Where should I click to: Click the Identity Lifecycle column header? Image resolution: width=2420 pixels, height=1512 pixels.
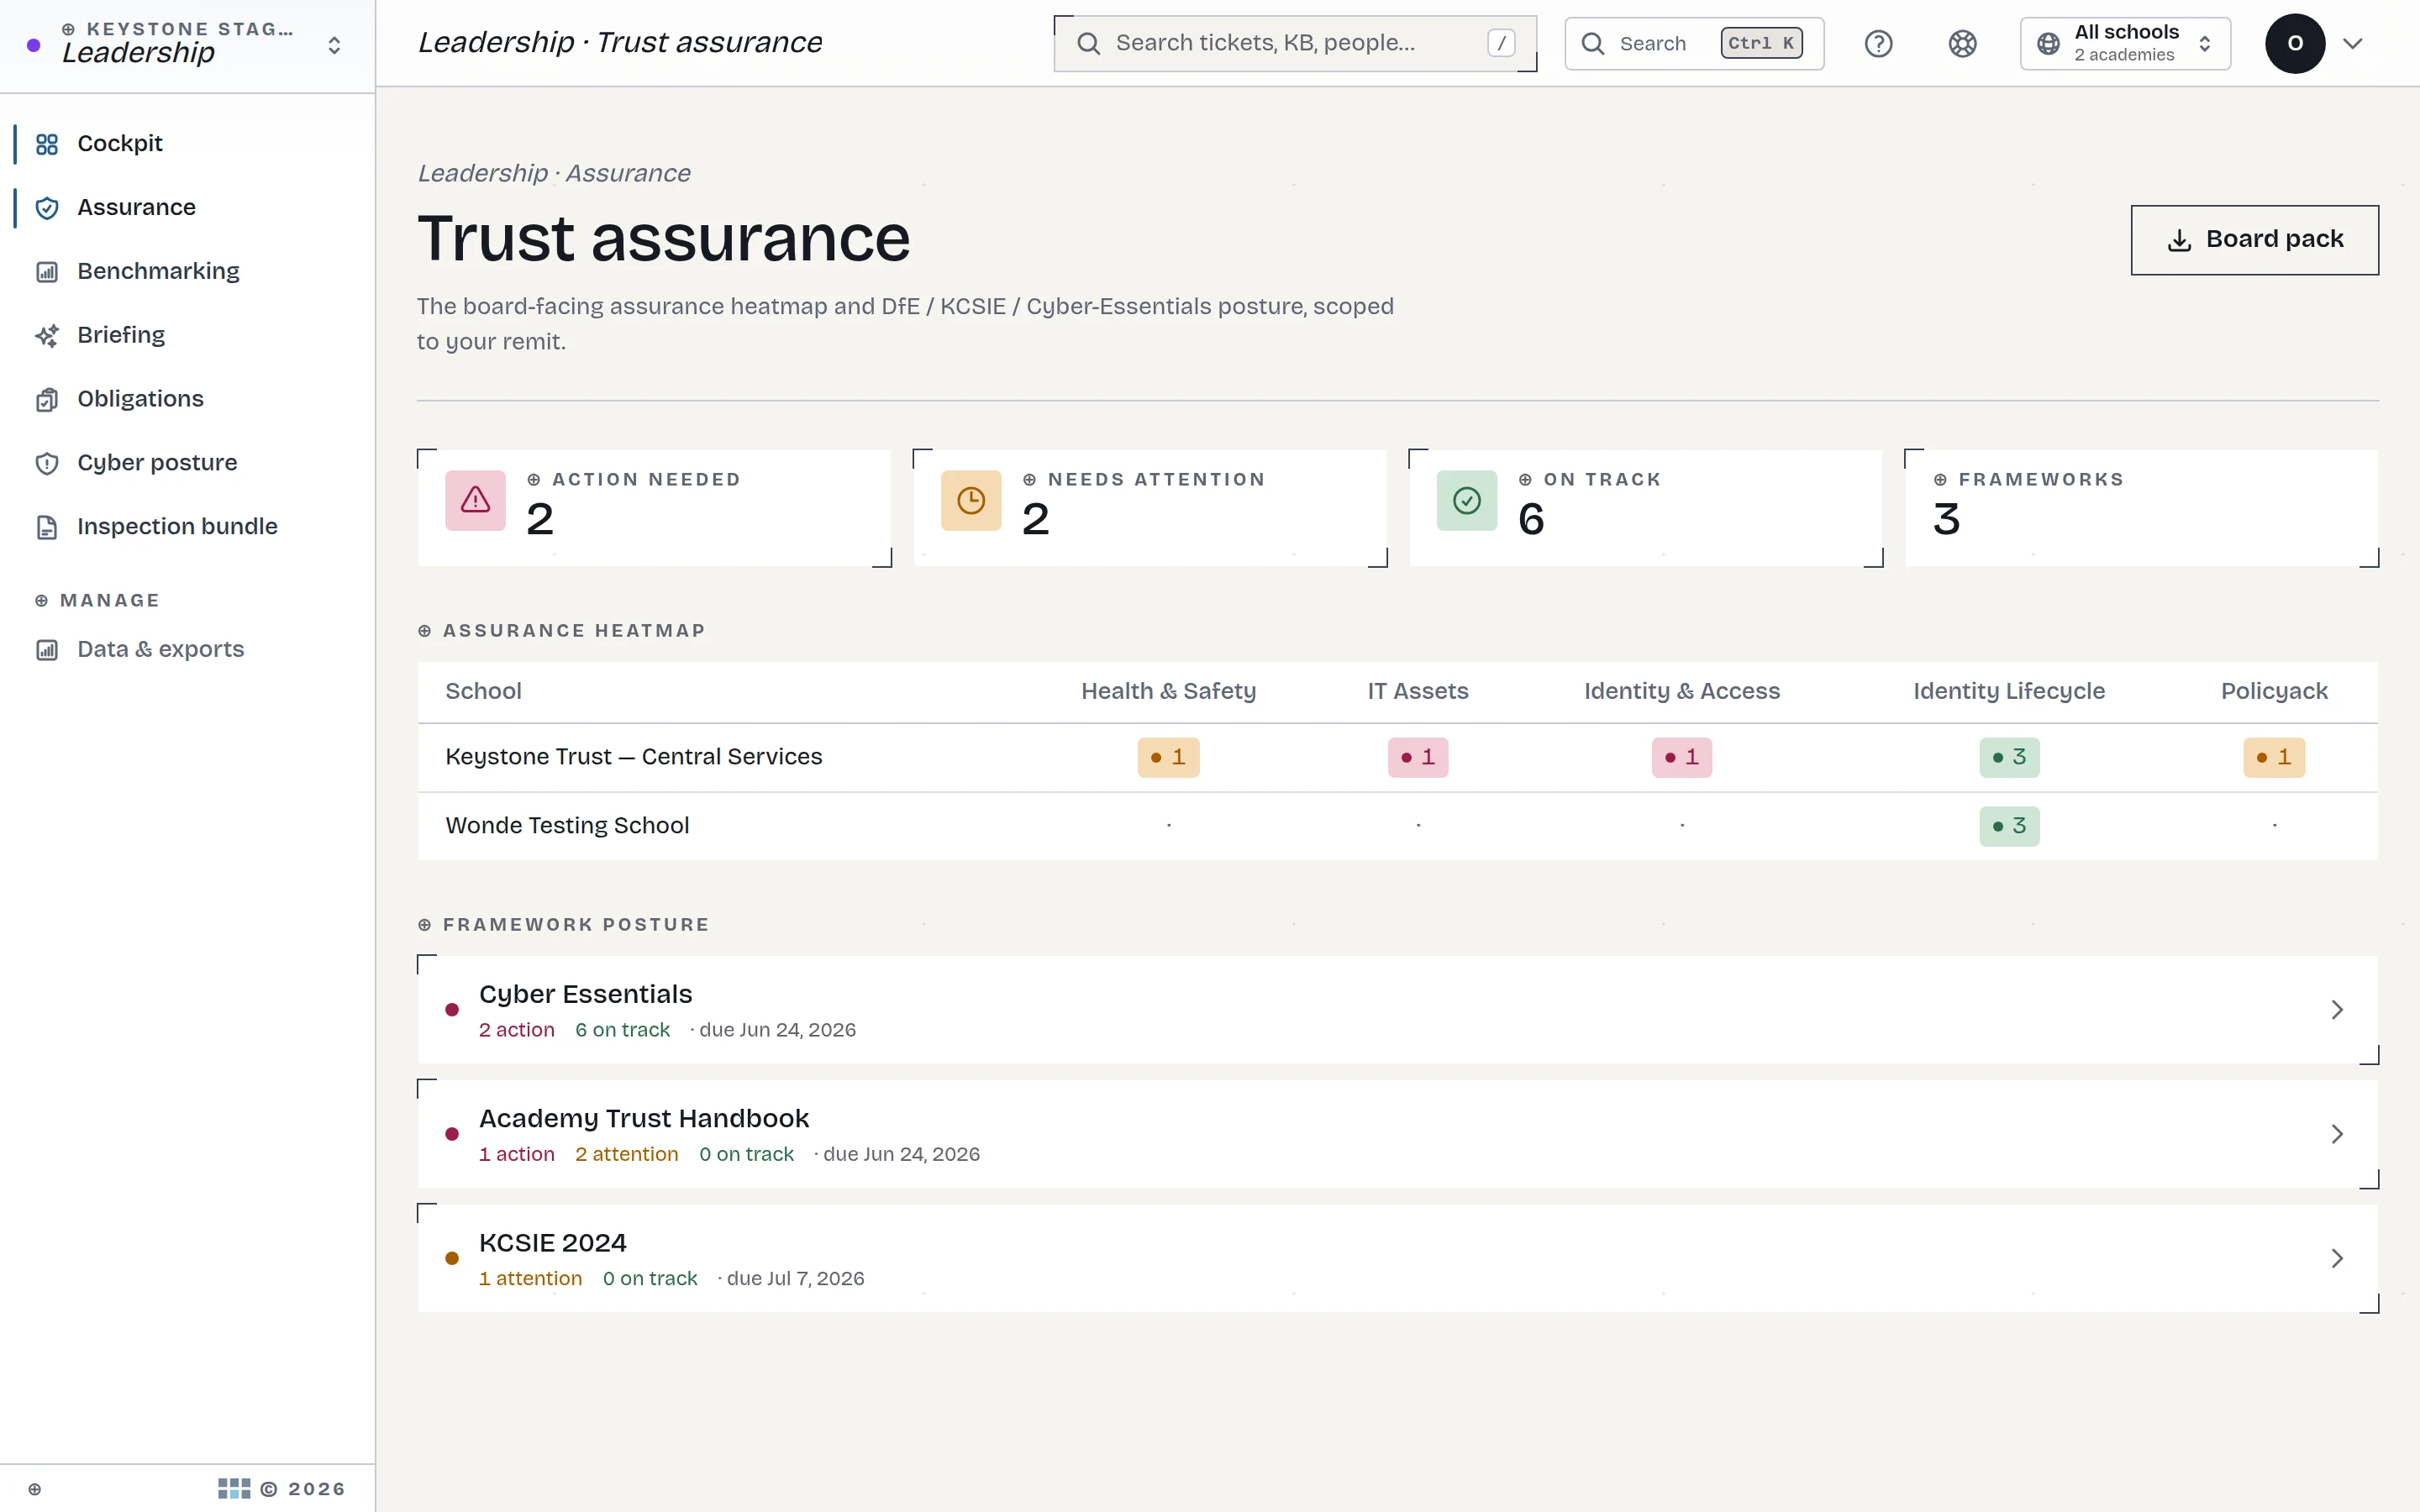click(x=2009, y=691)
